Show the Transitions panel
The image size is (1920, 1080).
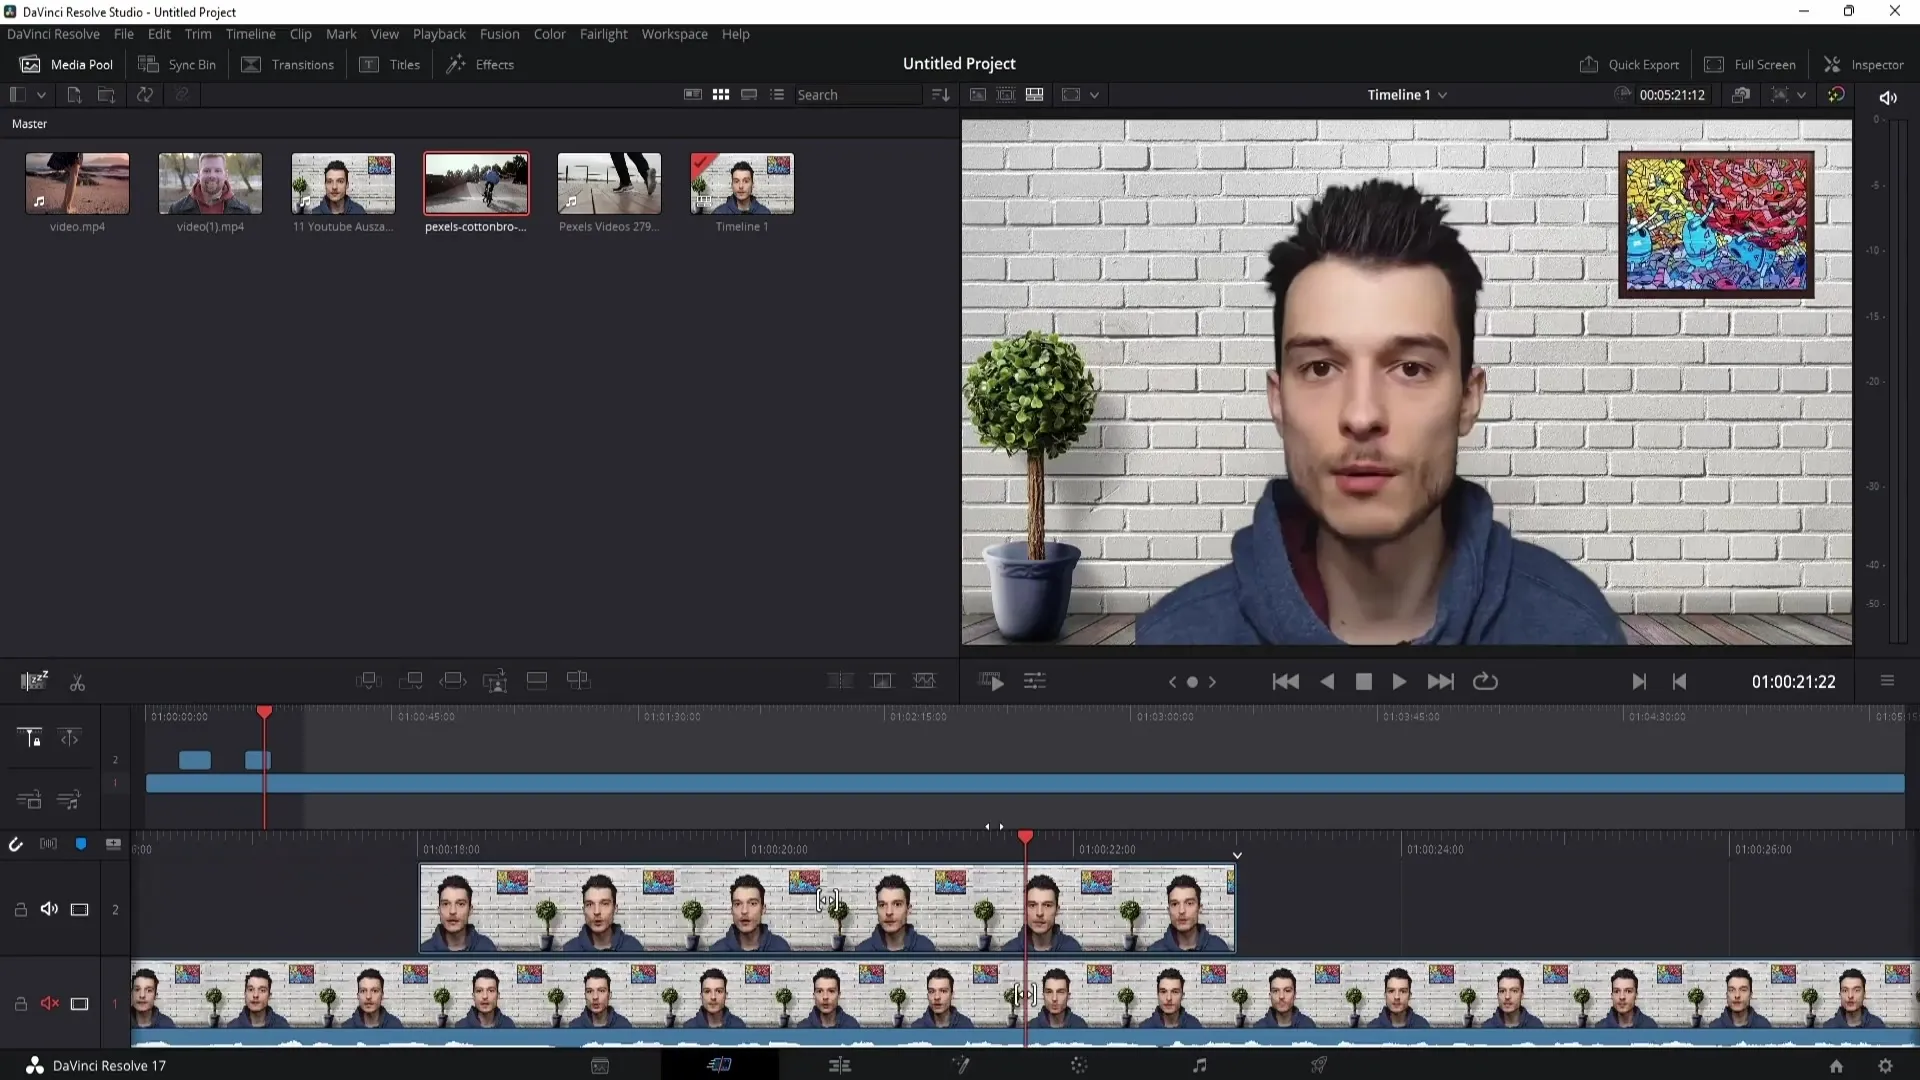coord(288,64)
